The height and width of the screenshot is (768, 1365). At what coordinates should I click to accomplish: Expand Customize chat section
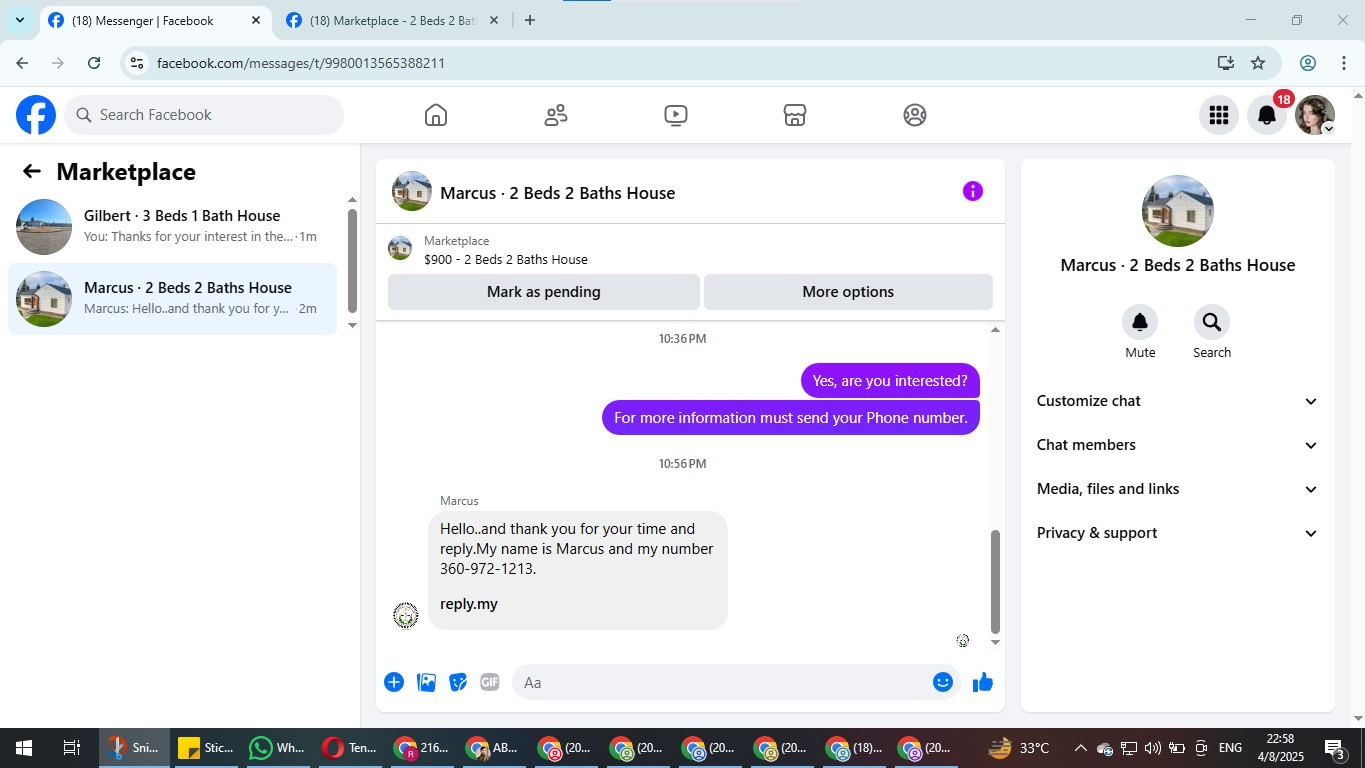click(x=1178, y=401)
